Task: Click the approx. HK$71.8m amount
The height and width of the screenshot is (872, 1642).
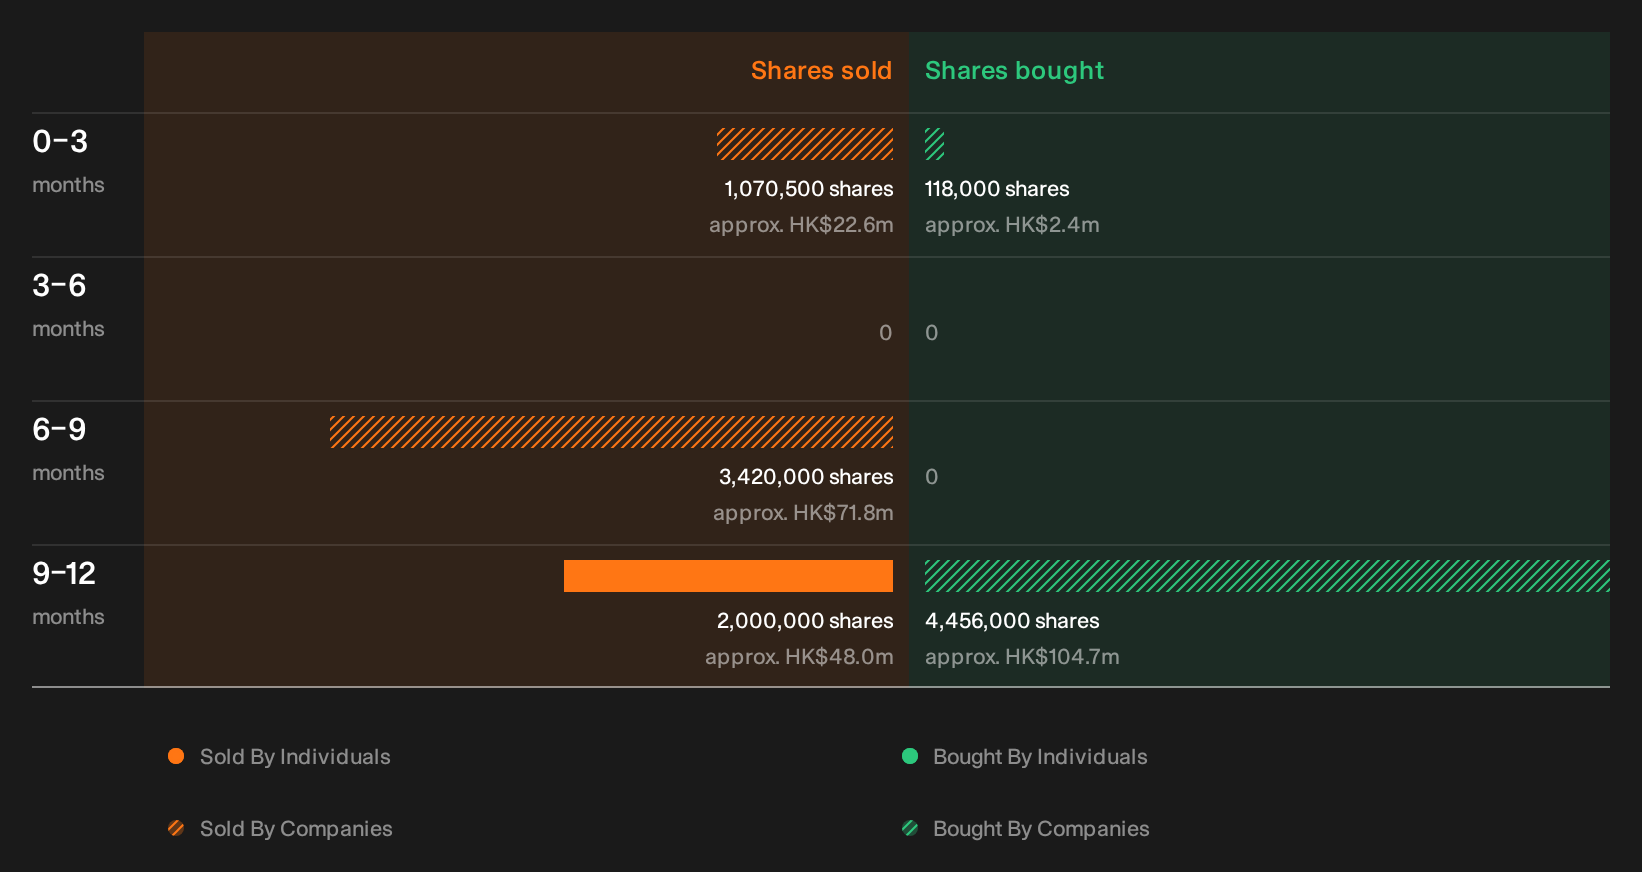Action: (803, 513)
